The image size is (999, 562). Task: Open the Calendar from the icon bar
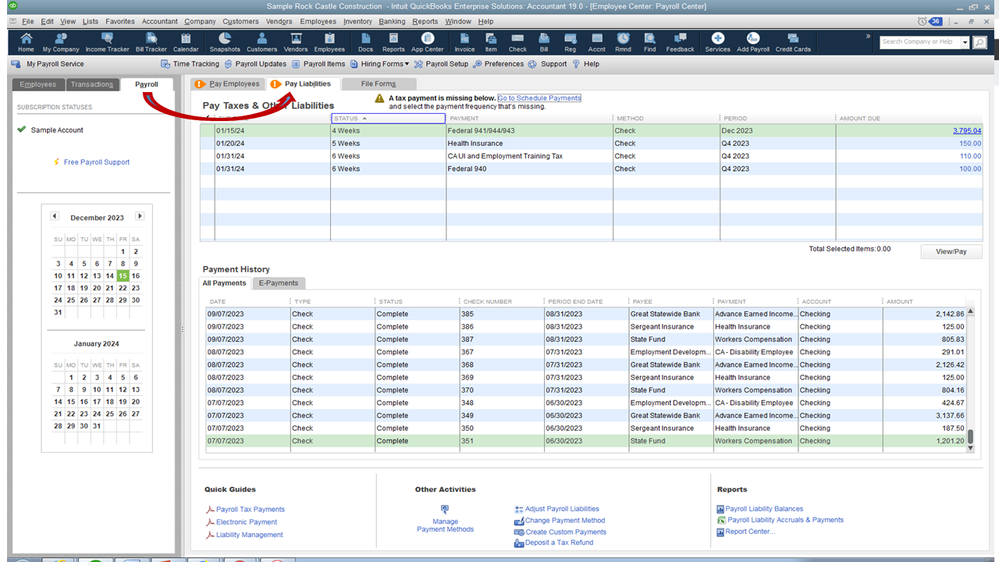click(x=185, y=41)
